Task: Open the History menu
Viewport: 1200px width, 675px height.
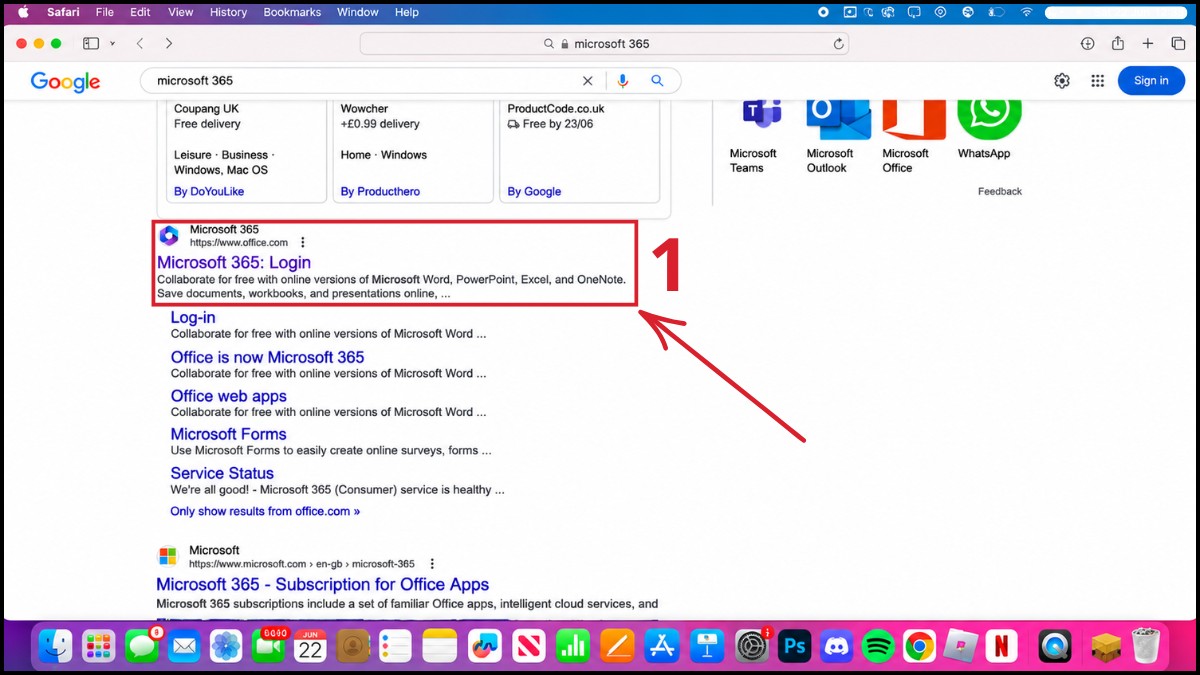Action: tap(228, 12)
